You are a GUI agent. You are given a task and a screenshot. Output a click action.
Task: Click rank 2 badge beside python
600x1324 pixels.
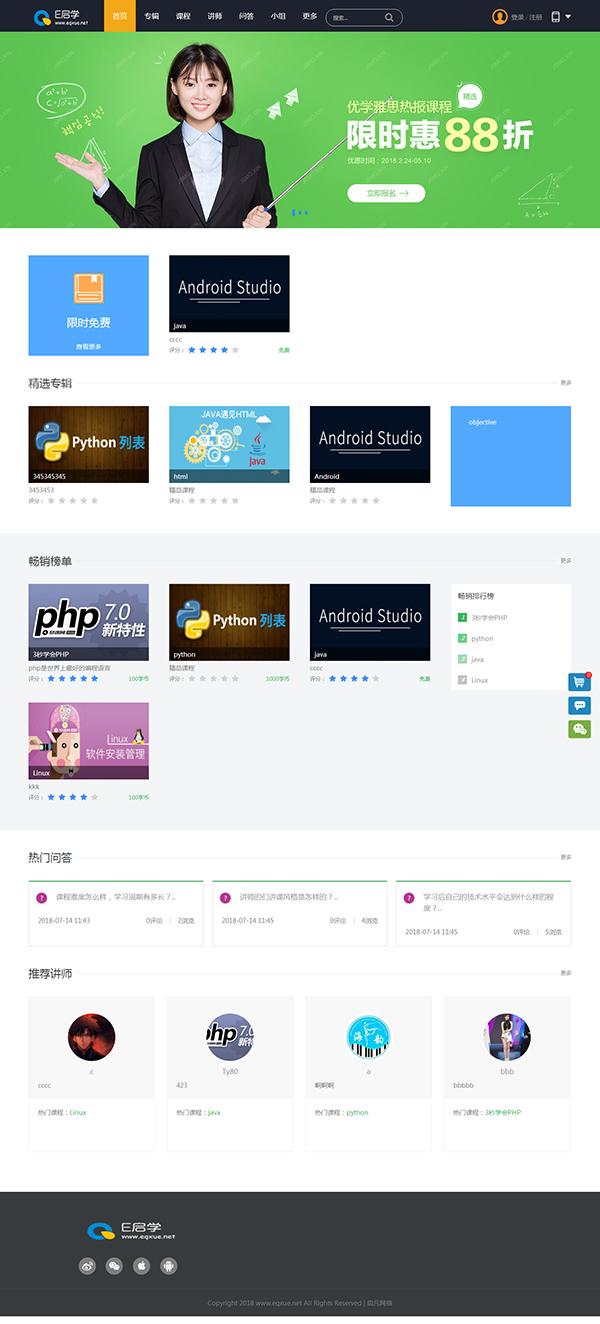[x=462, y=638]
